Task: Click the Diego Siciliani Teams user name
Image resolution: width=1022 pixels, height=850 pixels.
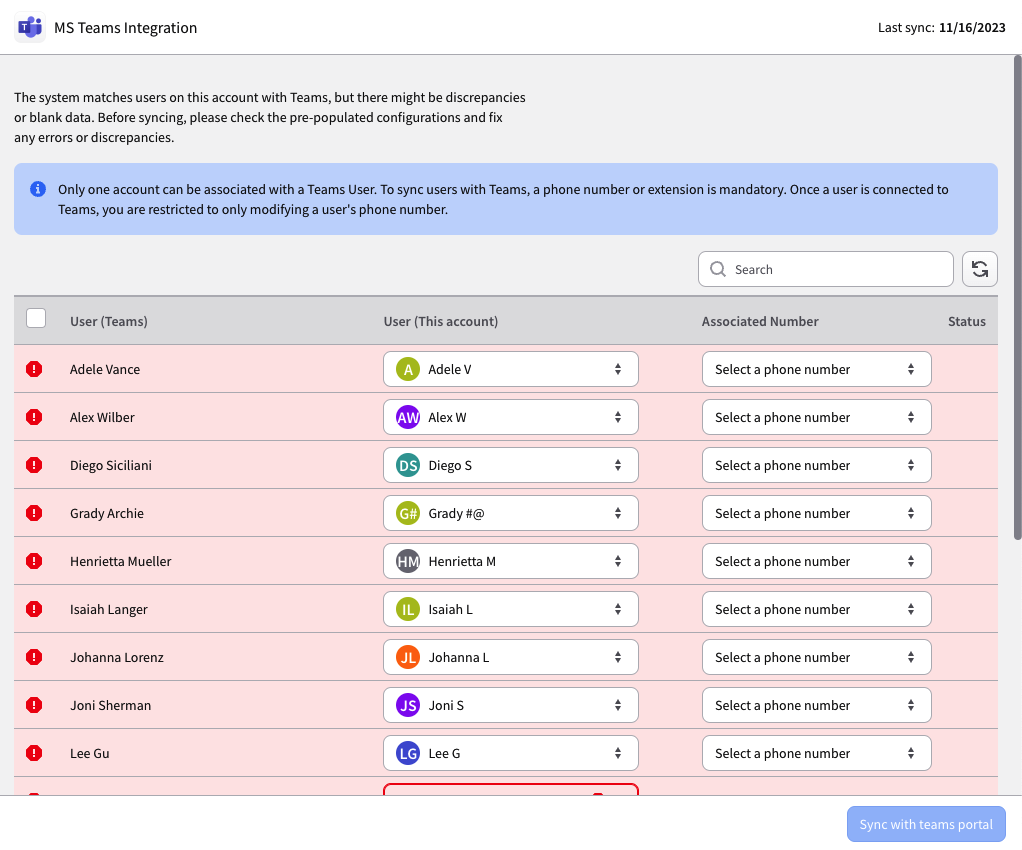Action: coord(111,465)
